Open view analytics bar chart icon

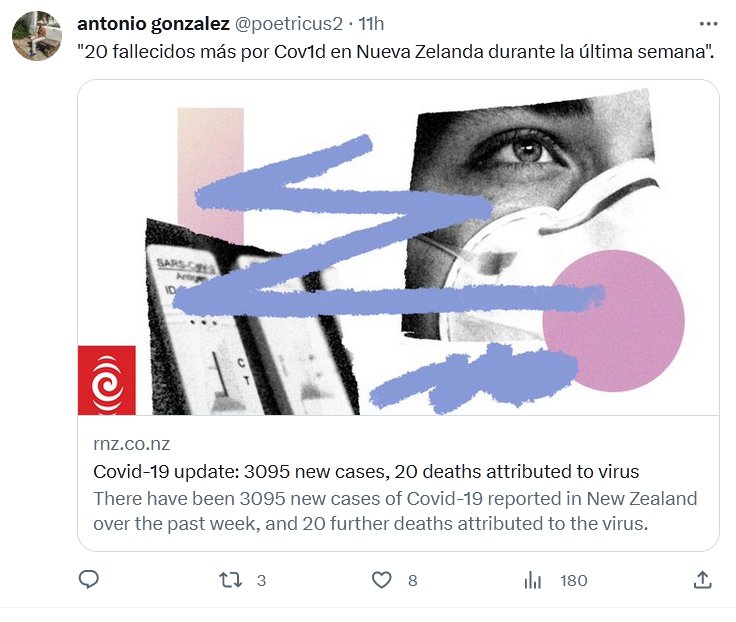click(533, 580)
